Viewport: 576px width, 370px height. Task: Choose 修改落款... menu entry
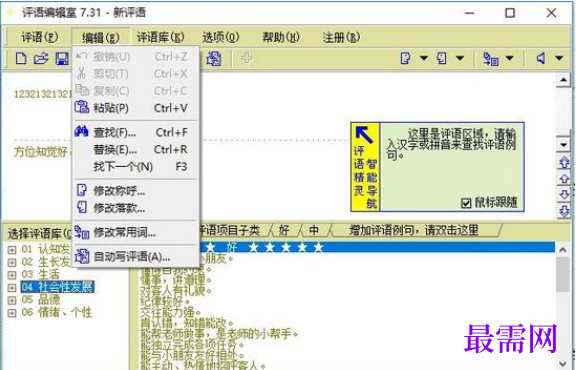point(135,208)
